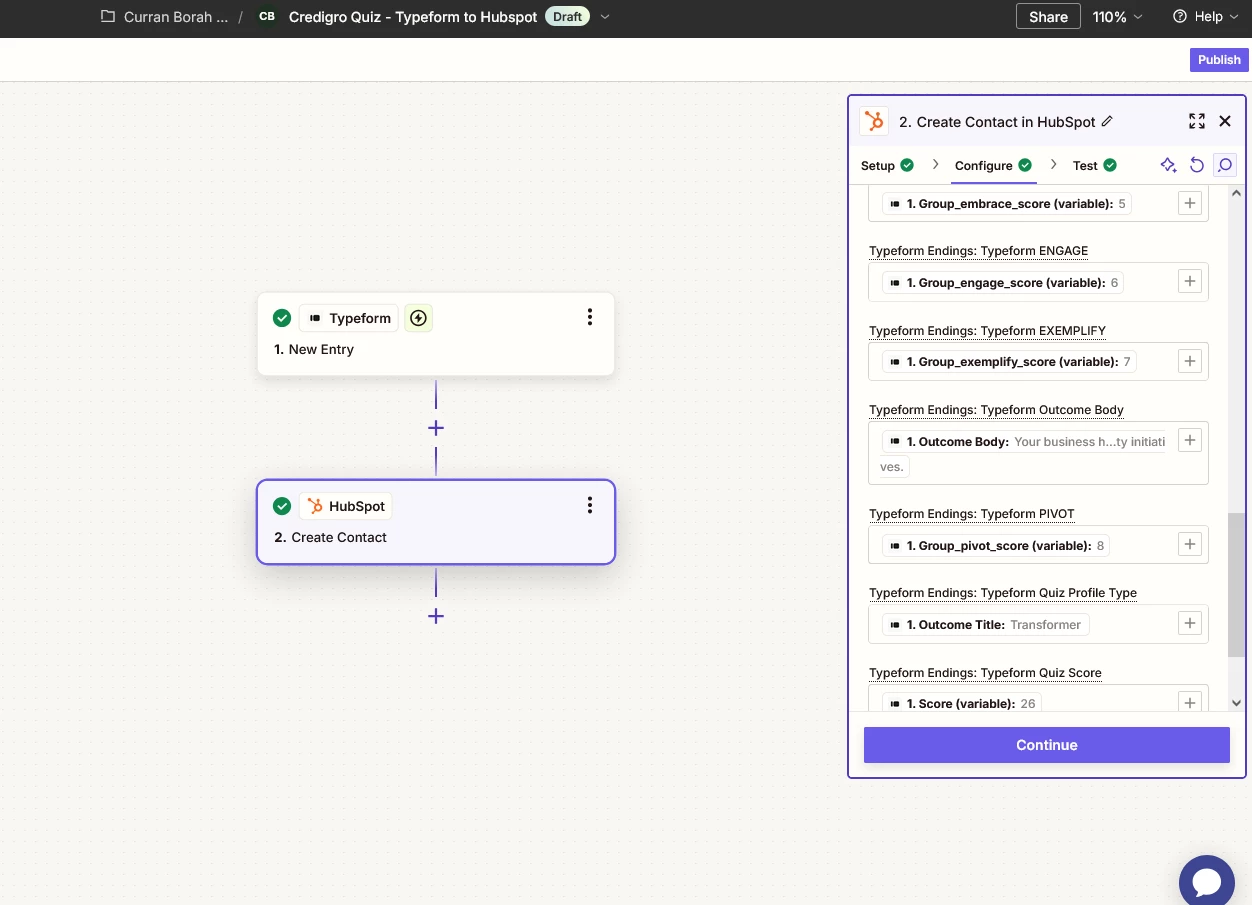Click the search magnifier icon in panel

click(1225, 165)
